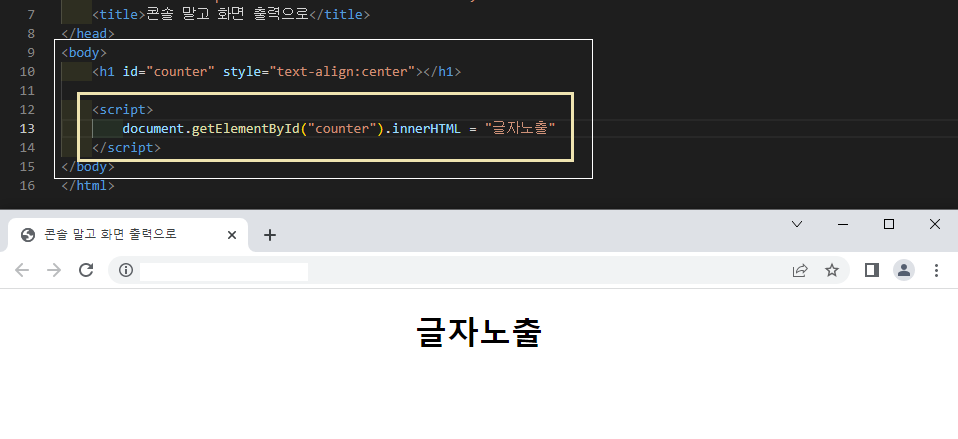The width and height of the screenshot is (958, 439).
Task: Select the 콘솔 말고 화면 출력으로 tab
Action: 127,235
